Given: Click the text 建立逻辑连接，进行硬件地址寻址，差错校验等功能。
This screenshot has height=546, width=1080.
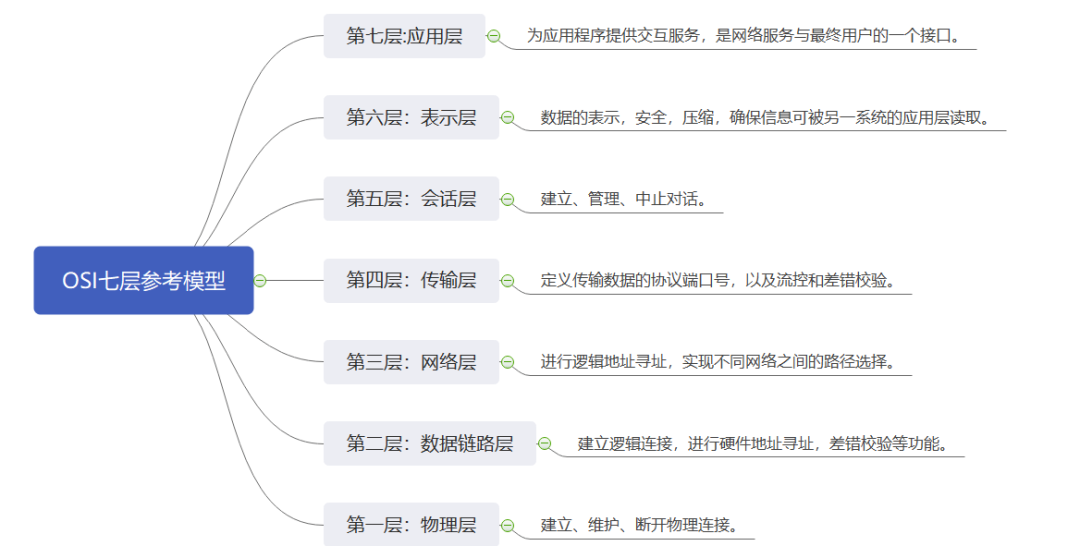Looking at the screenshot, I should 762,443.
